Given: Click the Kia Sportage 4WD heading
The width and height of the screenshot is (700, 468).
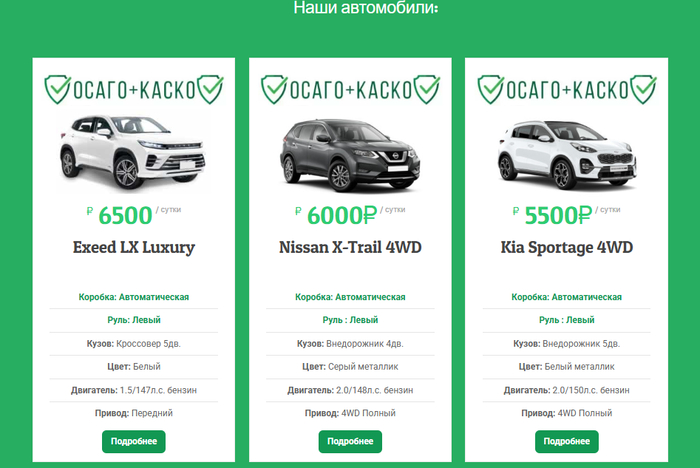Looking at the screenshot, I should (x=567, y=247).
